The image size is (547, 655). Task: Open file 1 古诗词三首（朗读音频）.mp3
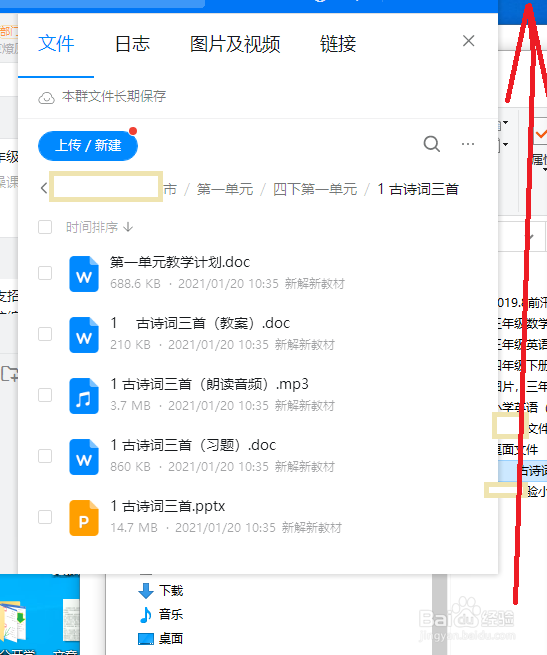pos(209,384)
